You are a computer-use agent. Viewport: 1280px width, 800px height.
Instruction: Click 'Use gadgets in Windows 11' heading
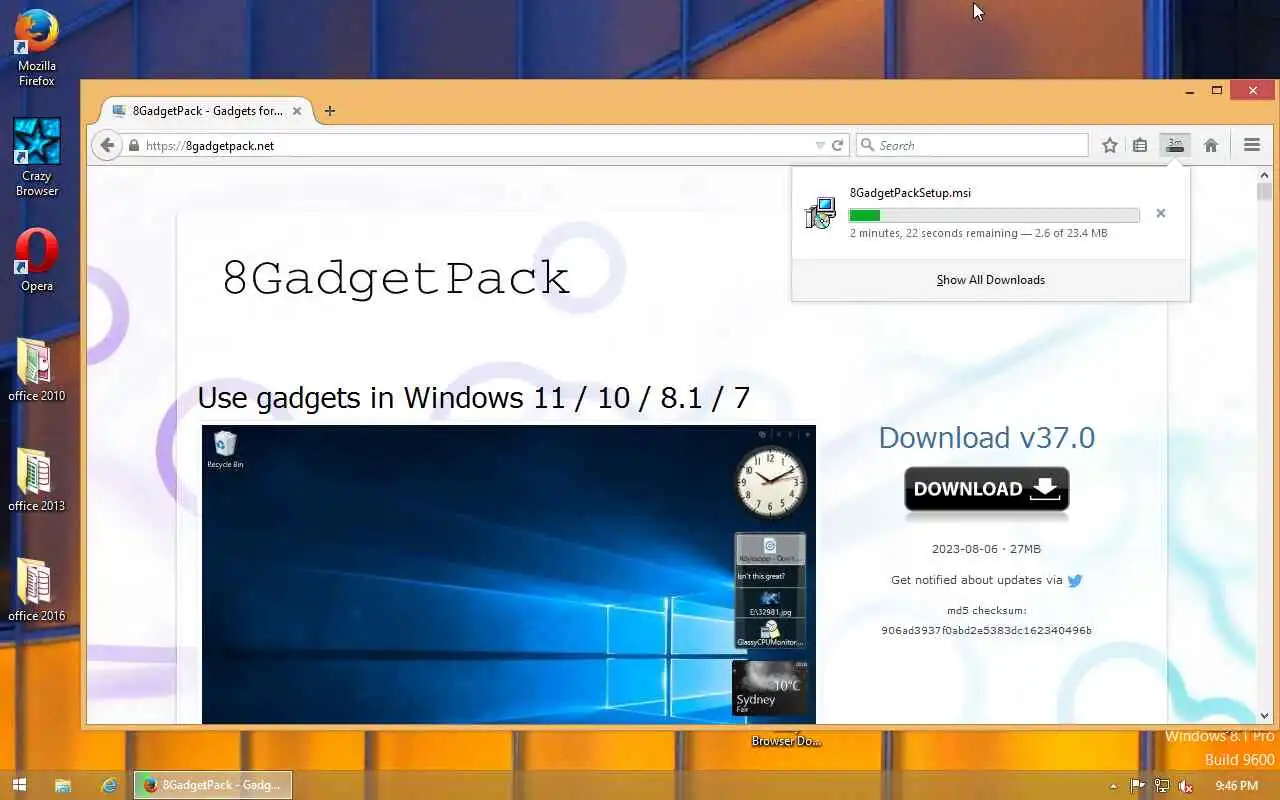[474, 398]
